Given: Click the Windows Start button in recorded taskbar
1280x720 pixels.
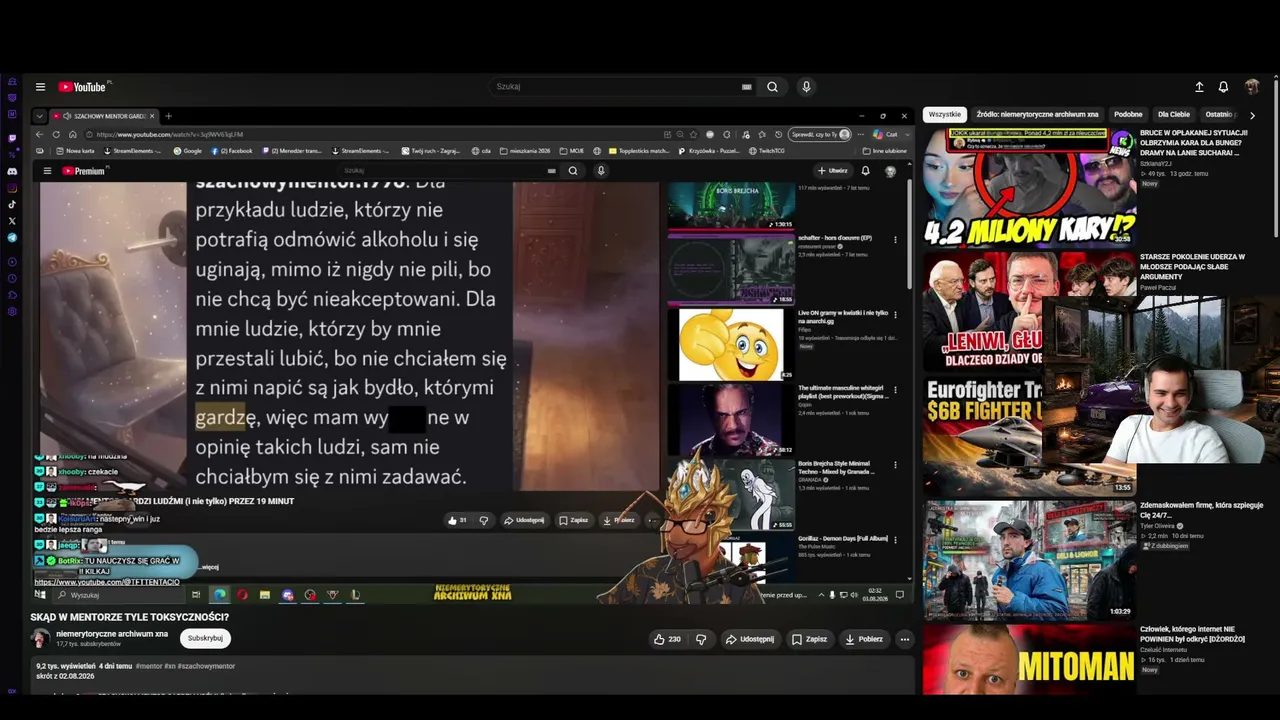Looking at the screenshot, I should point(40,595).
